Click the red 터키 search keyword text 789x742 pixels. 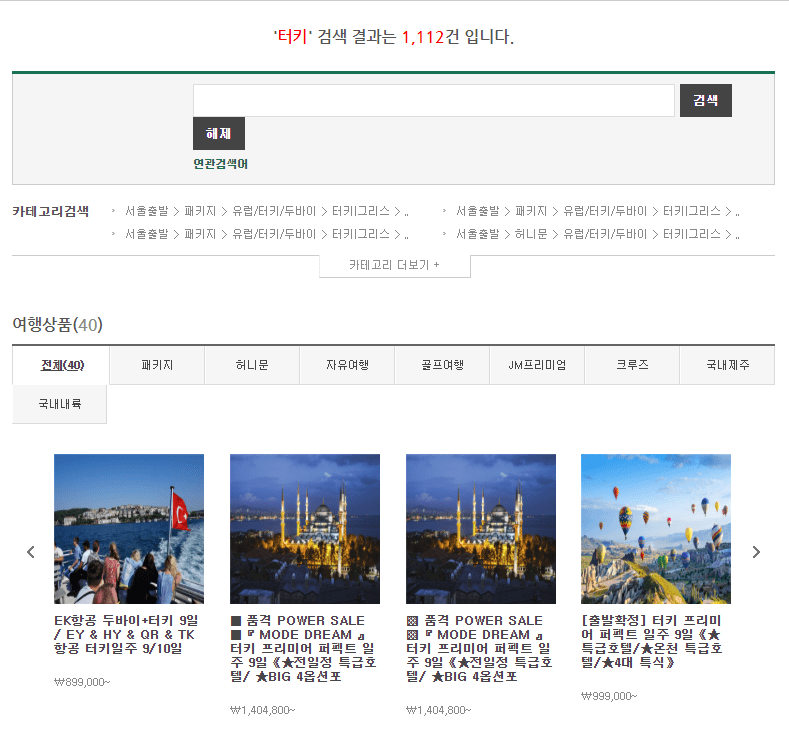tap(293, 37)
